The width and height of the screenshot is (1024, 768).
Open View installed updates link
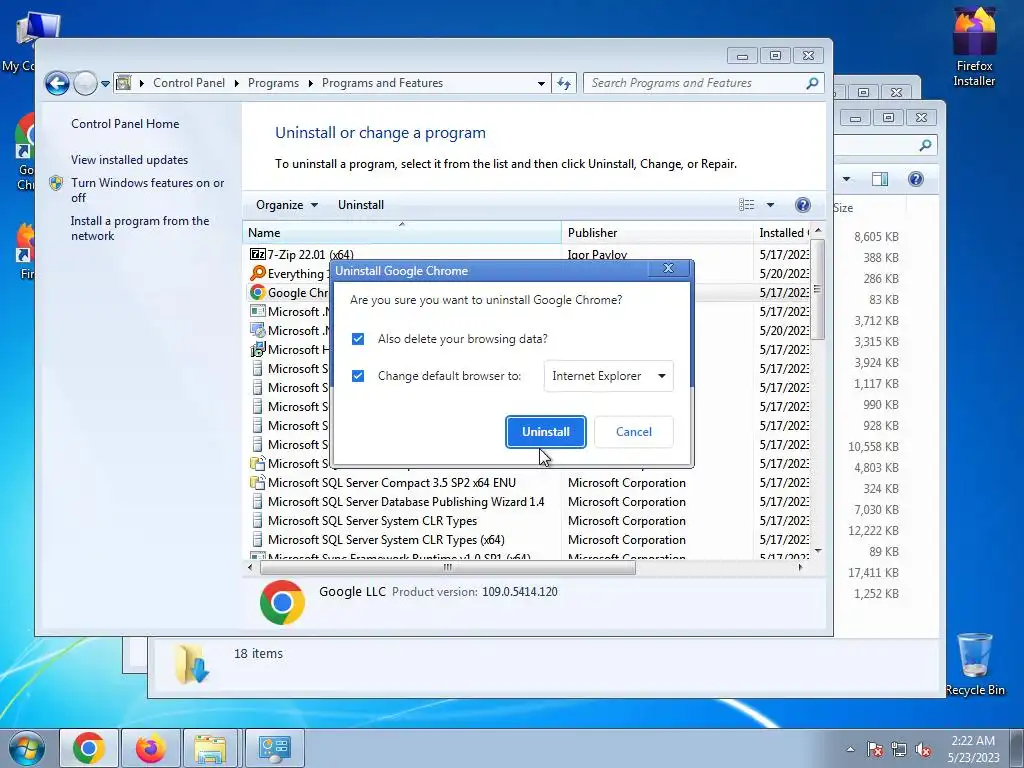[129, 159]
